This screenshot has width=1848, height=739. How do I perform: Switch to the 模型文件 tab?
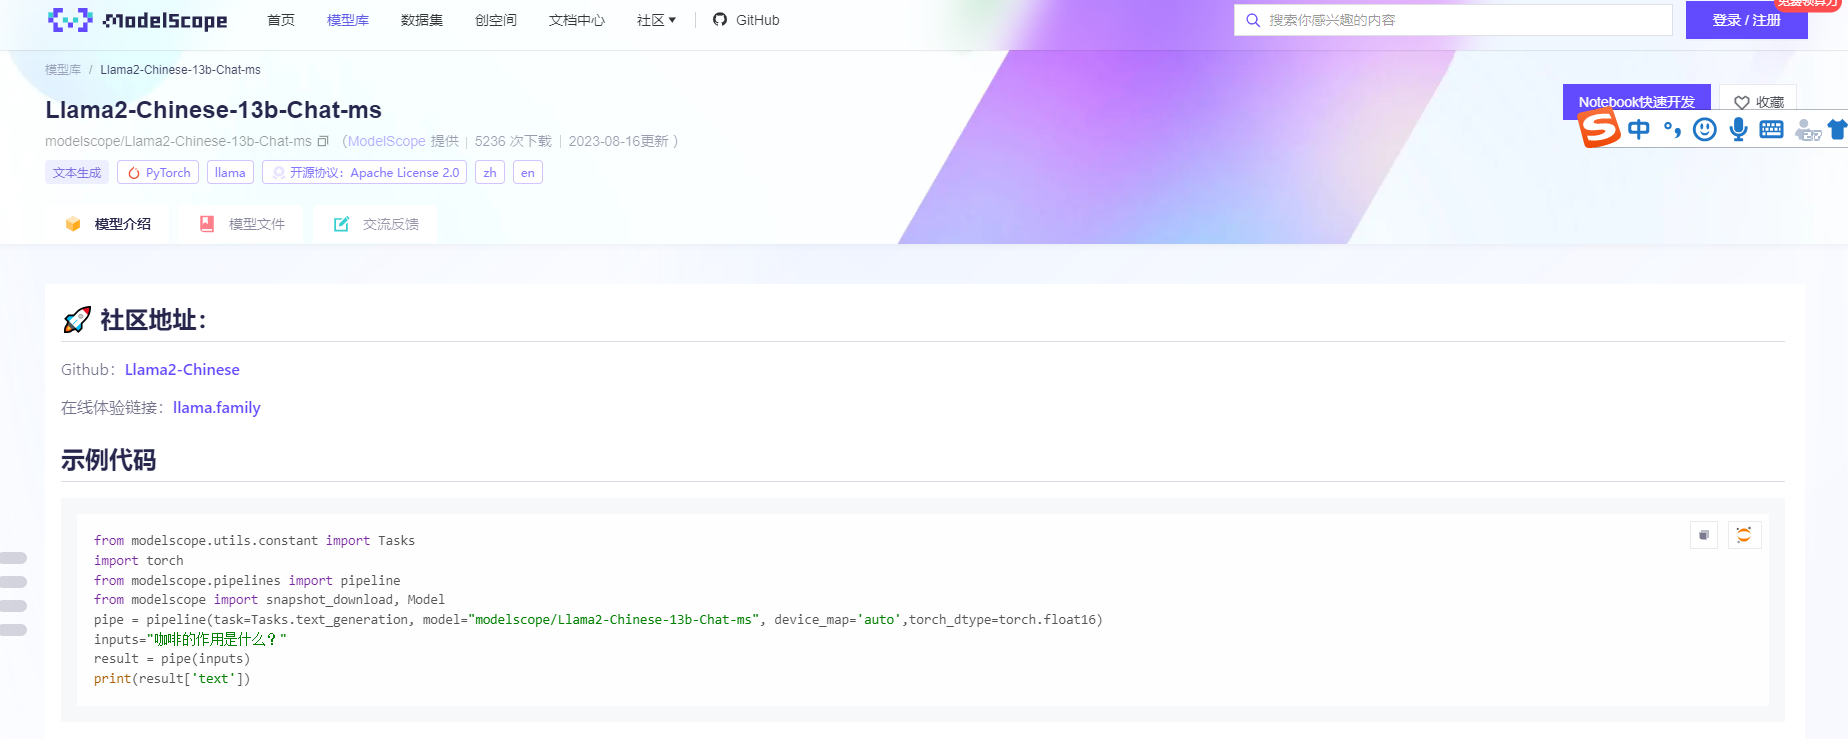click(242, 224)
